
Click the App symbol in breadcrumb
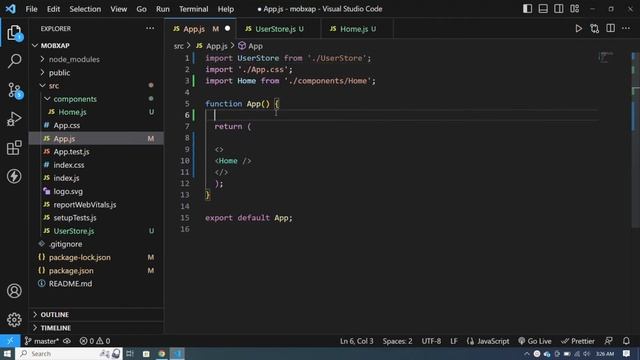(250, 46)
